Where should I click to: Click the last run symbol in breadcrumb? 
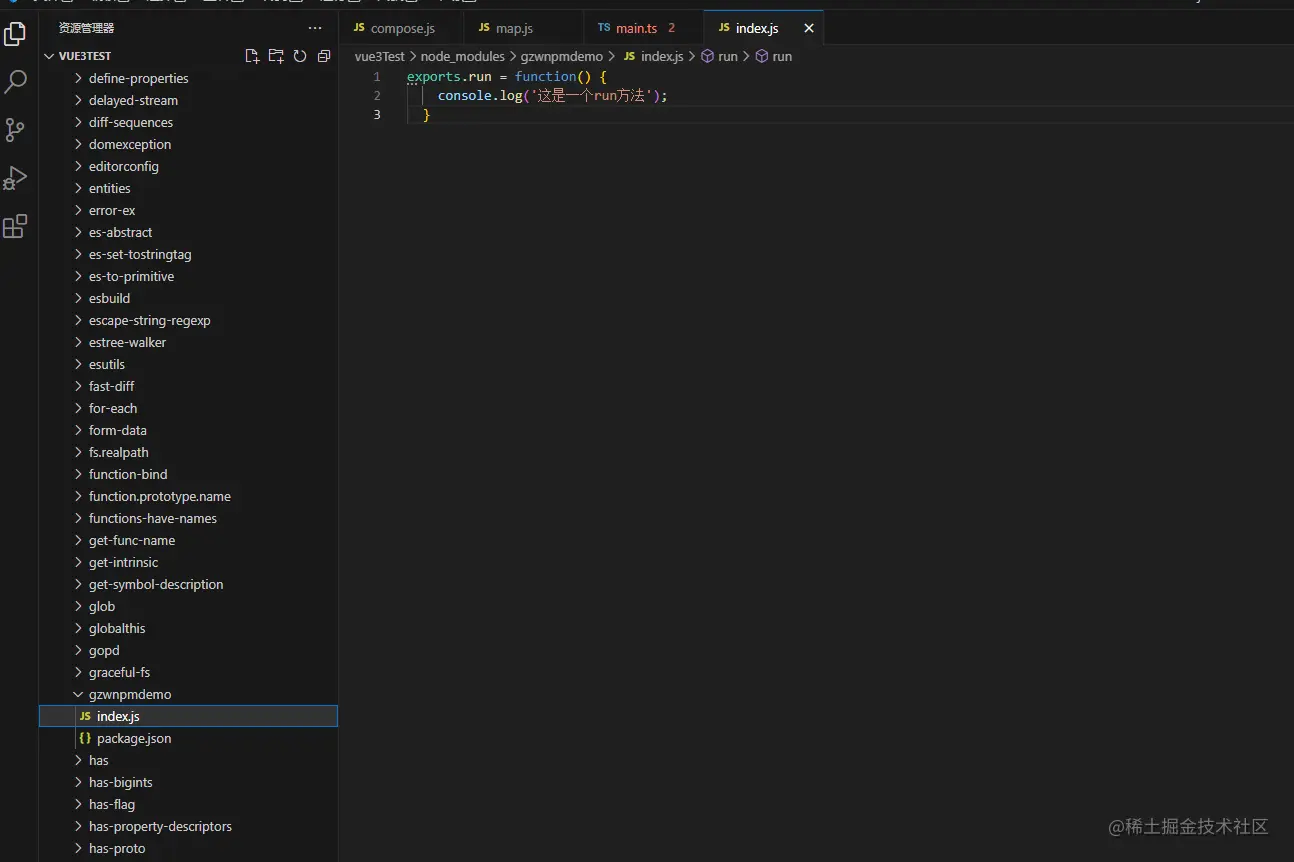click(x=773, y=57)
